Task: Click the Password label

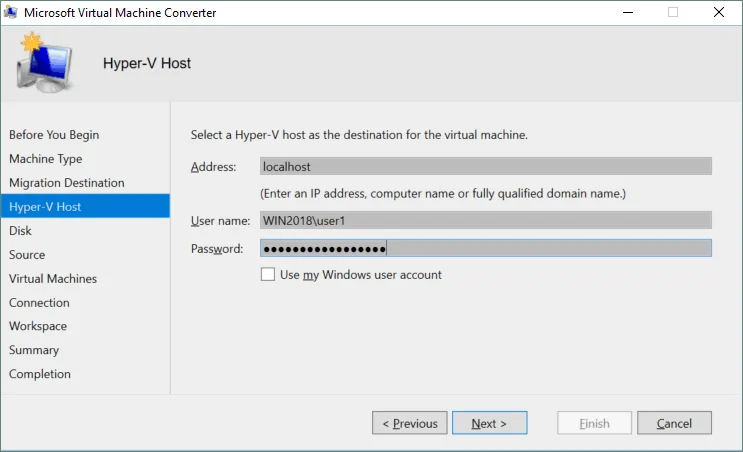Action: (217, 249)
